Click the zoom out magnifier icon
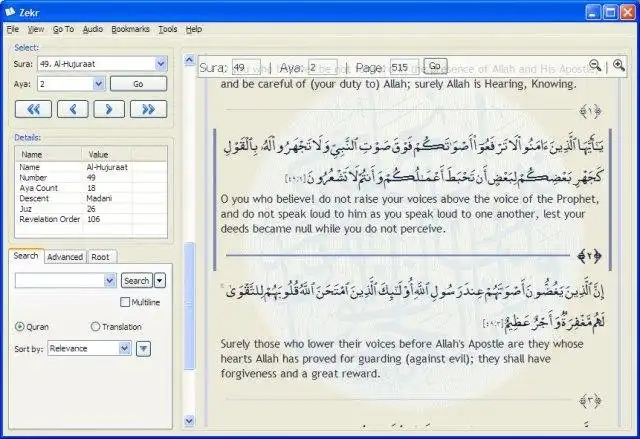This screenshot has width=640, height=439. (595, 65)
